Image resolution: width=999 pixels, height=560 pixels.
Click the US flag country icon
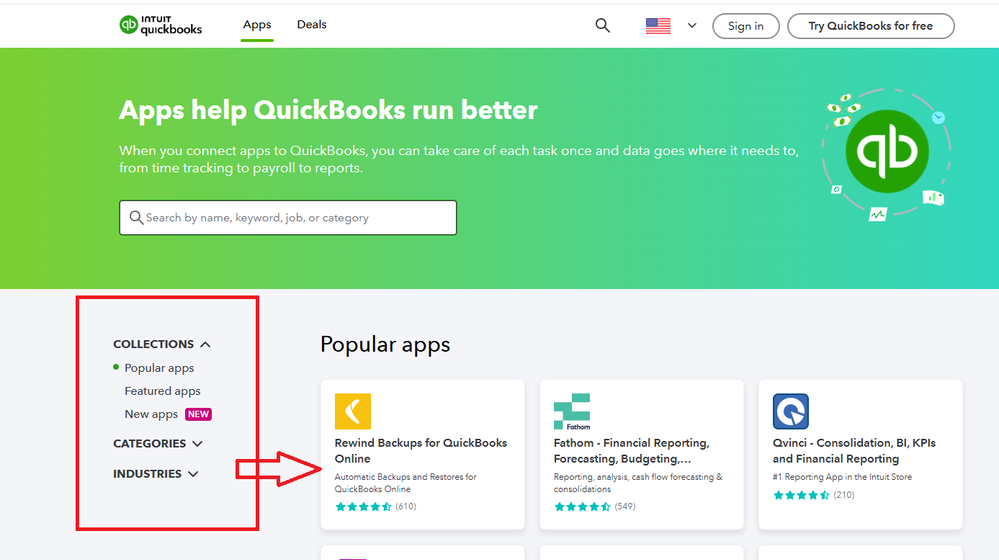(658, 25)
